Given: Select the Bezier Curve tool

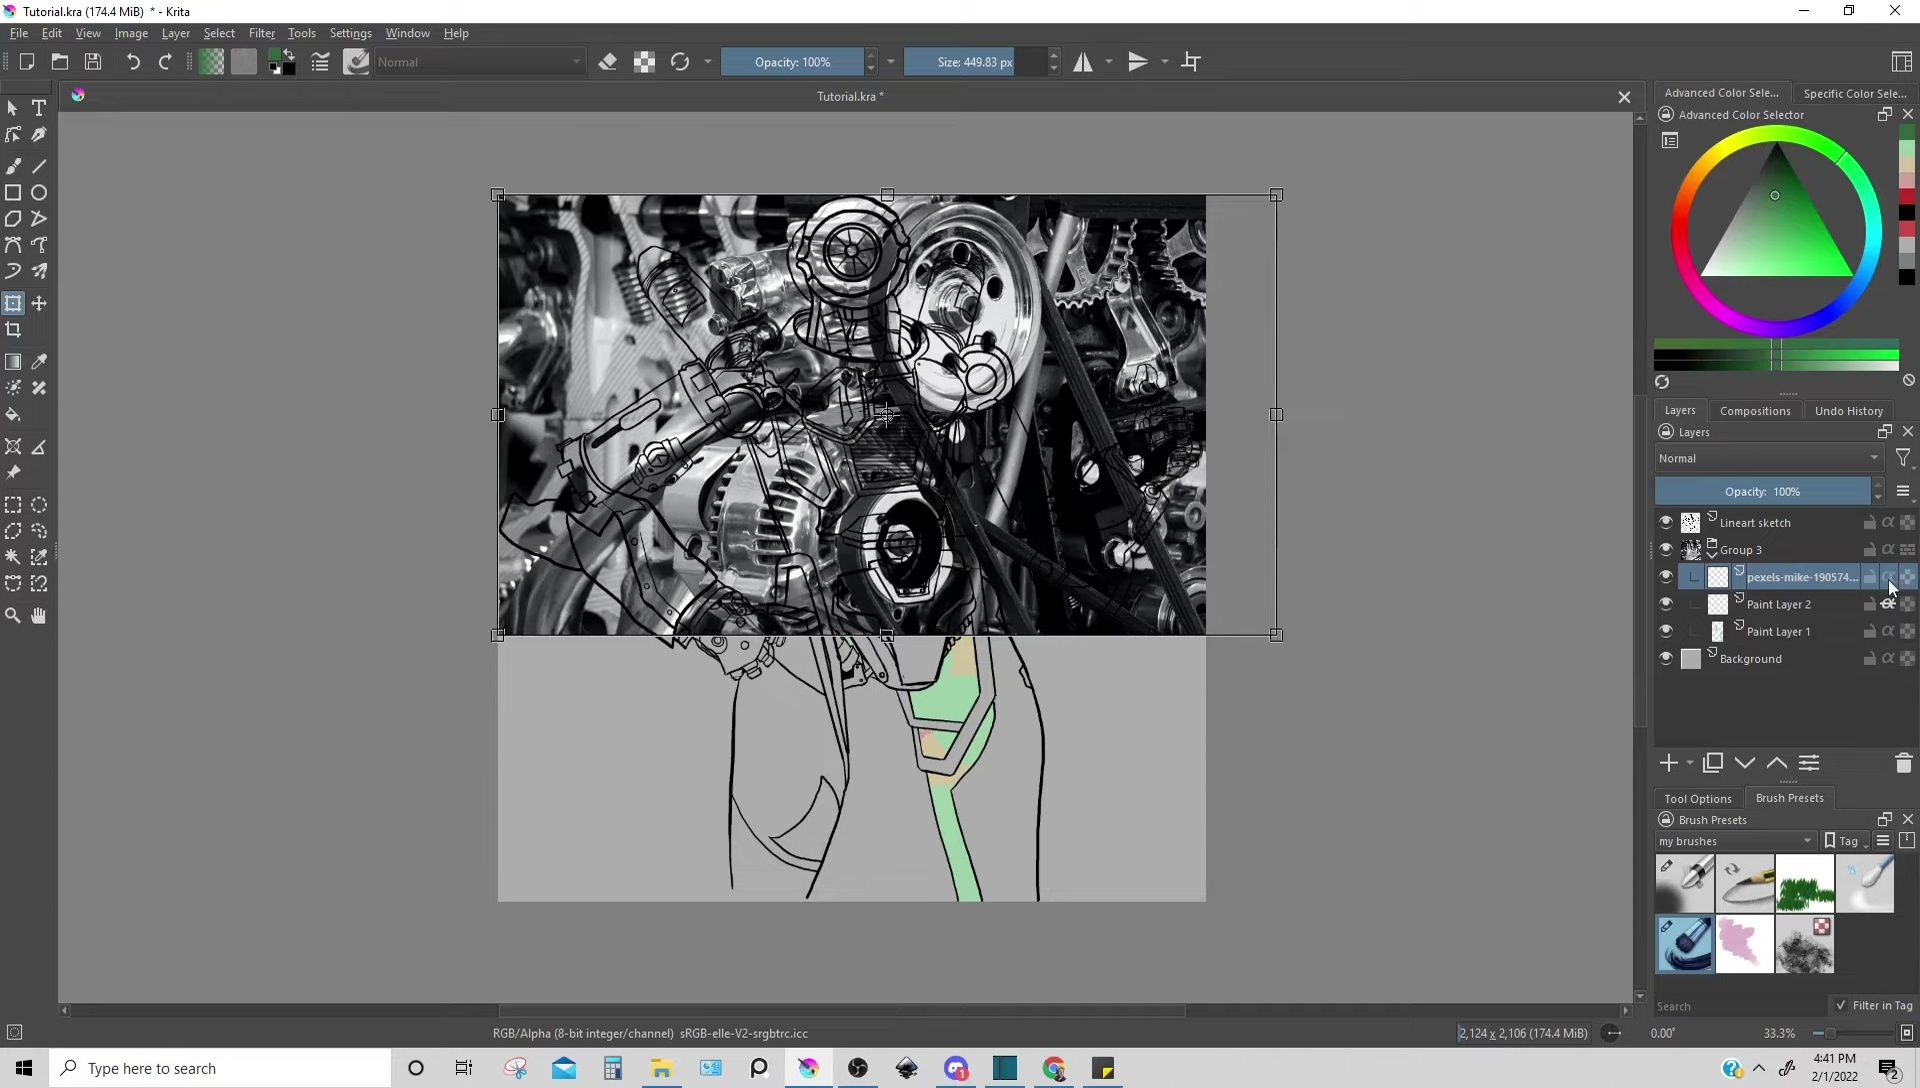Looking at the screenshot, I should click(13, 245).
